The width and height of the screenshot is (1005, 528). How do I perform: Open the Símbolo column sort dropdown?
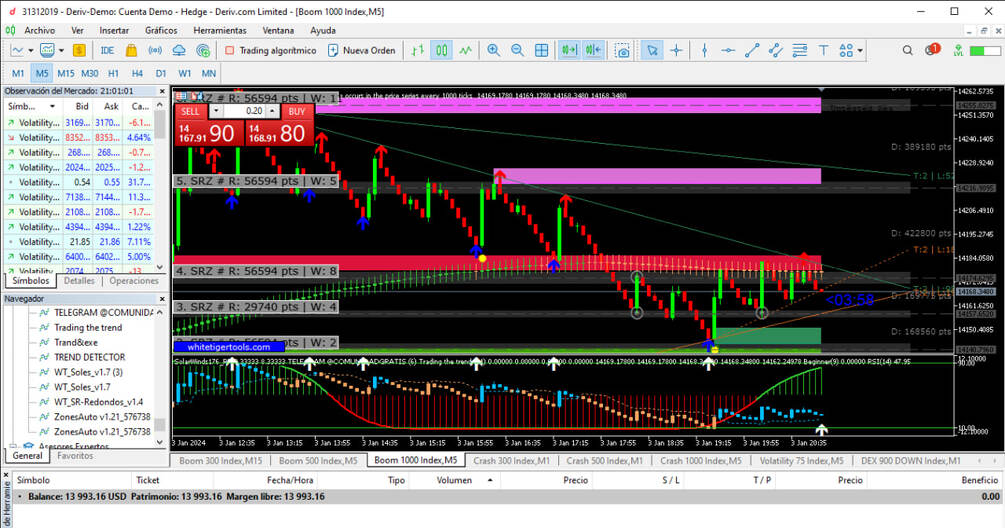(x=52, y=106)
